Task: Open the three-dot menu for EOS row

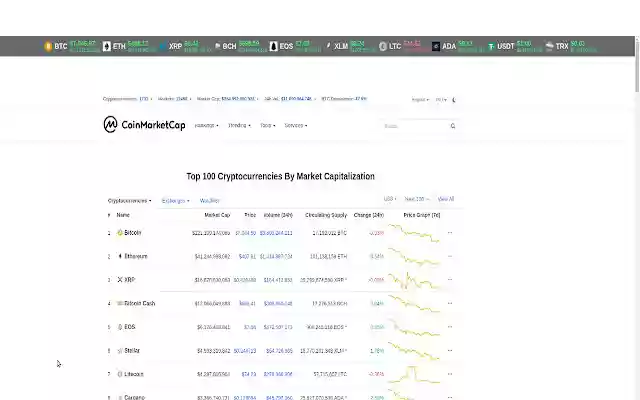Action: (450, 327)
